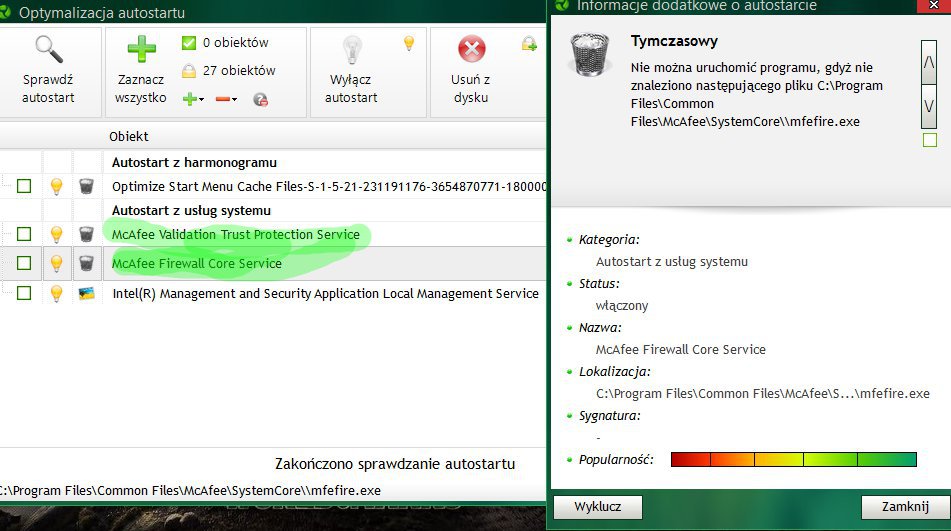Click the green checkmark icon beside 0 obiektów
951x531 pixels.
click(x=189, y=42)
